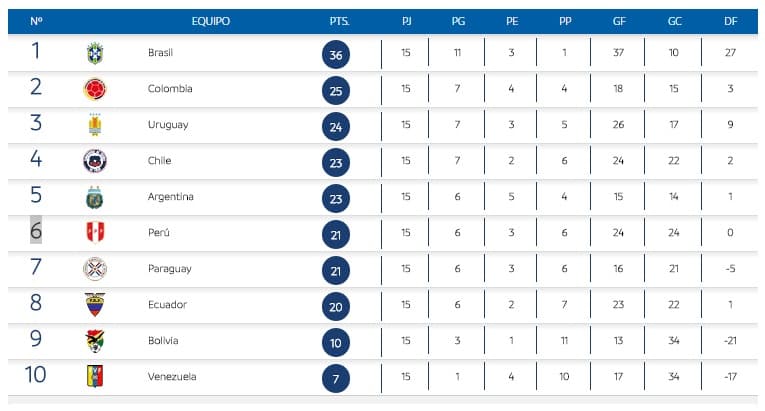Select the Colombia team name
Screen dimensions: 765x411
[170, 89]
